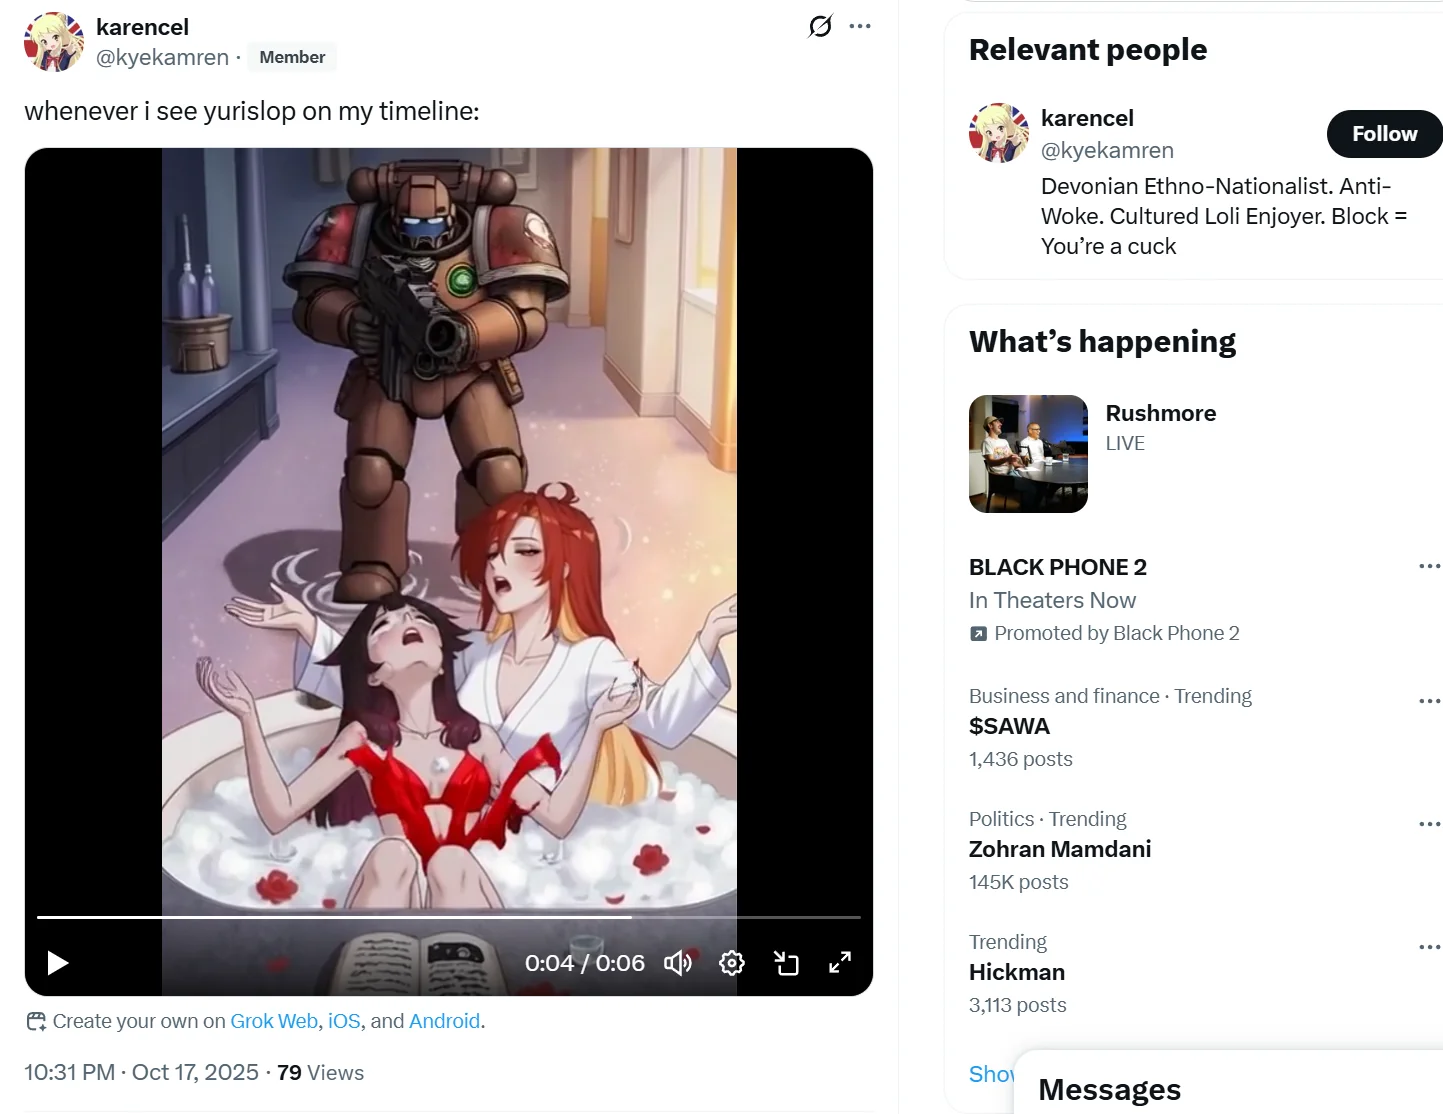Open the Android app link

444,1021
